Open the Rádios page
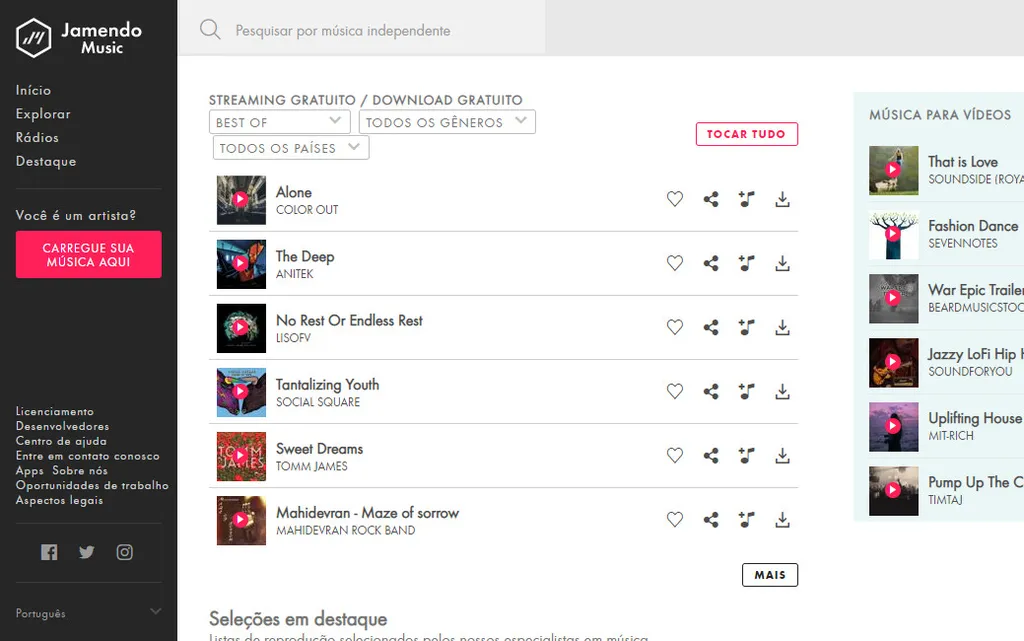This screenshot has height=641, width=1024. click(x=37, y=137)
